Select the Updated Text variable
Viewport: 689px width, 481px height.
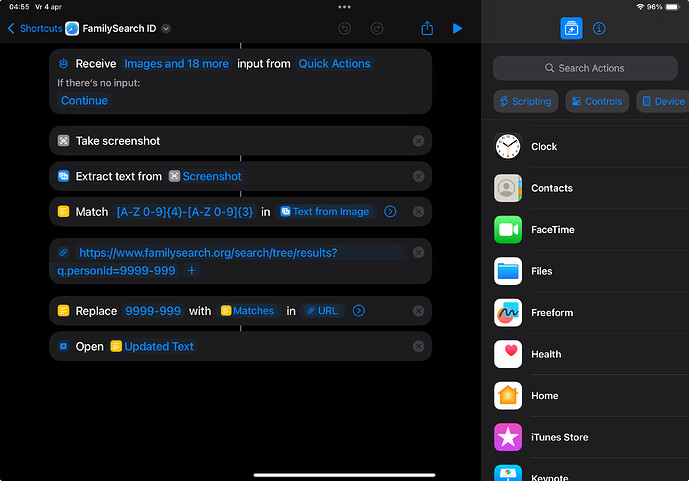pos(152,347)
